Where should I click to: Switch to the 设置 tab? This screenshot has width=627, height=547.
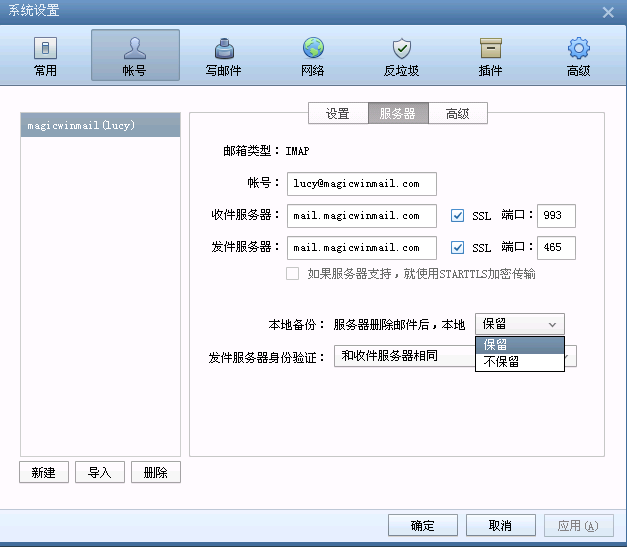point(337,114)
